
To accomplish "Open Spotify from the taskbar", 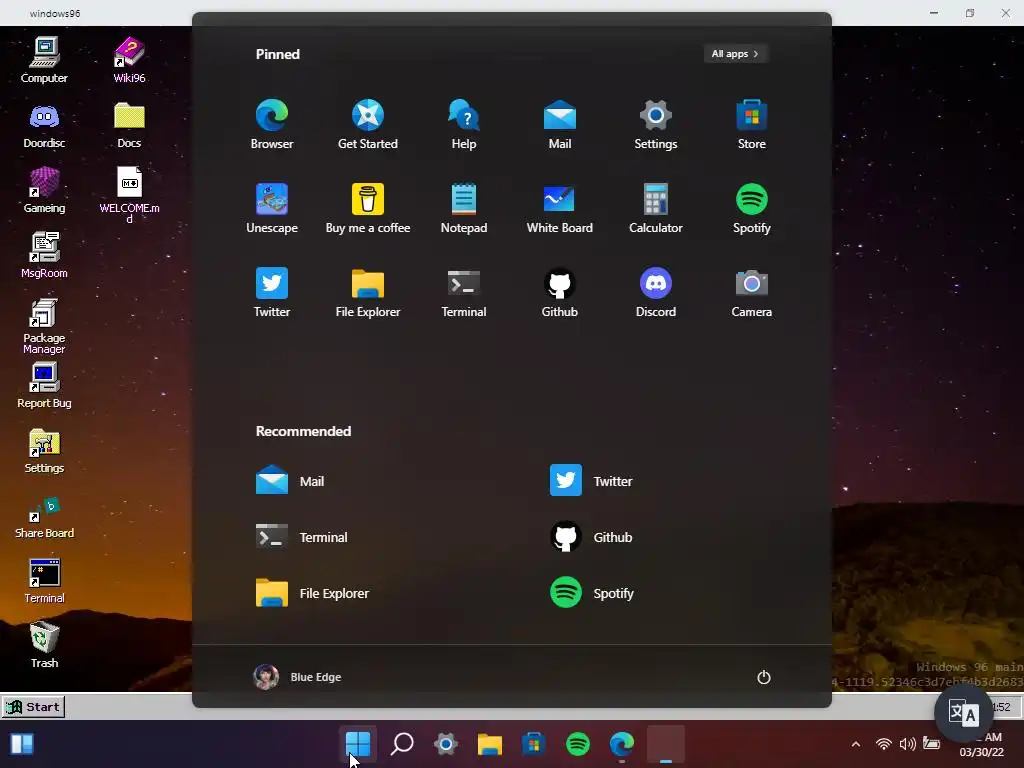I will coord(578,744).
